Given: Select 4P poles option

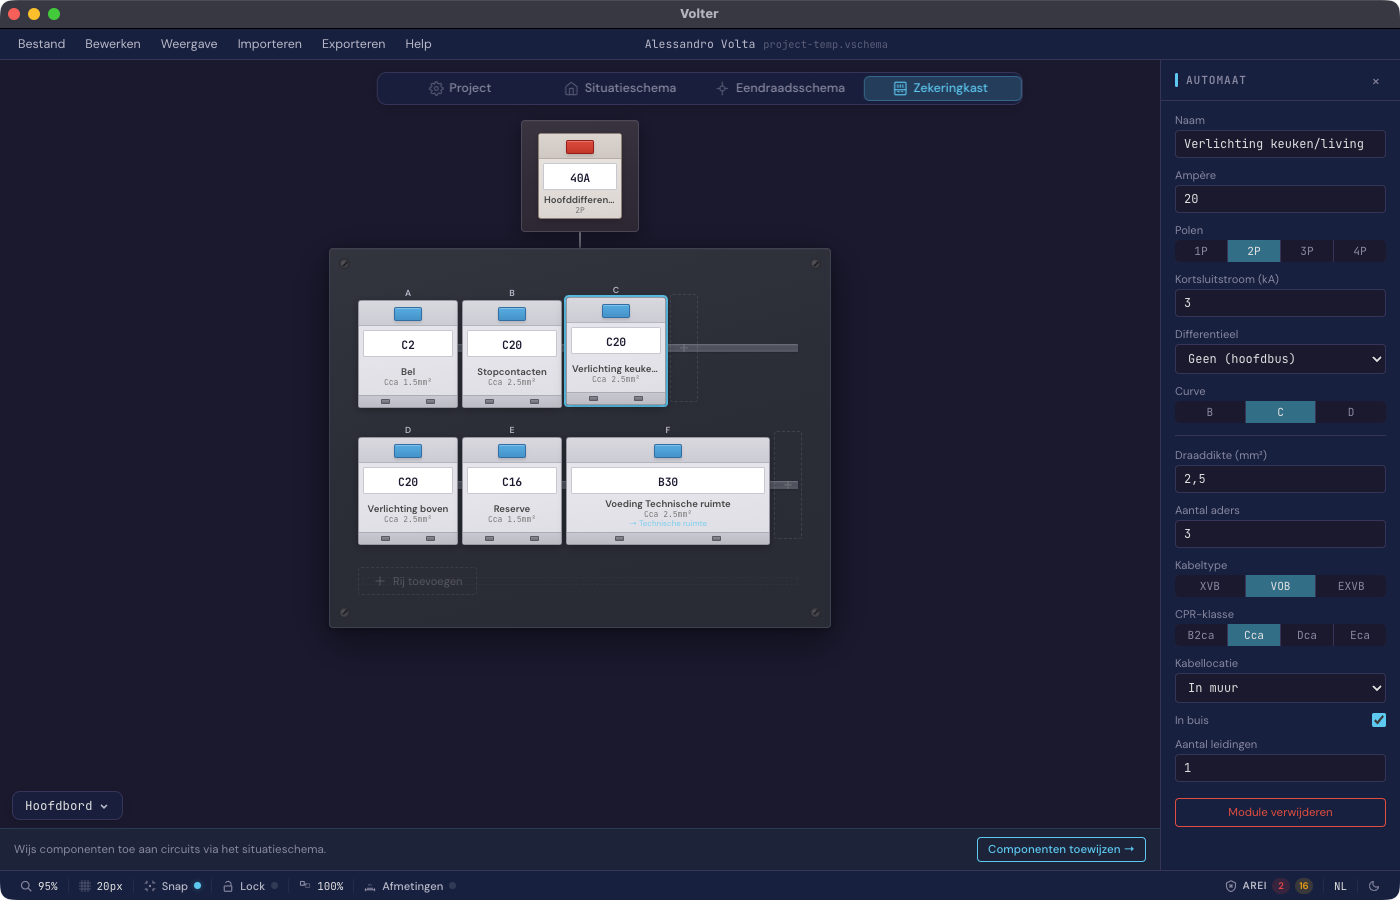Looking at the screenshot, I should tap(1359, 251).
